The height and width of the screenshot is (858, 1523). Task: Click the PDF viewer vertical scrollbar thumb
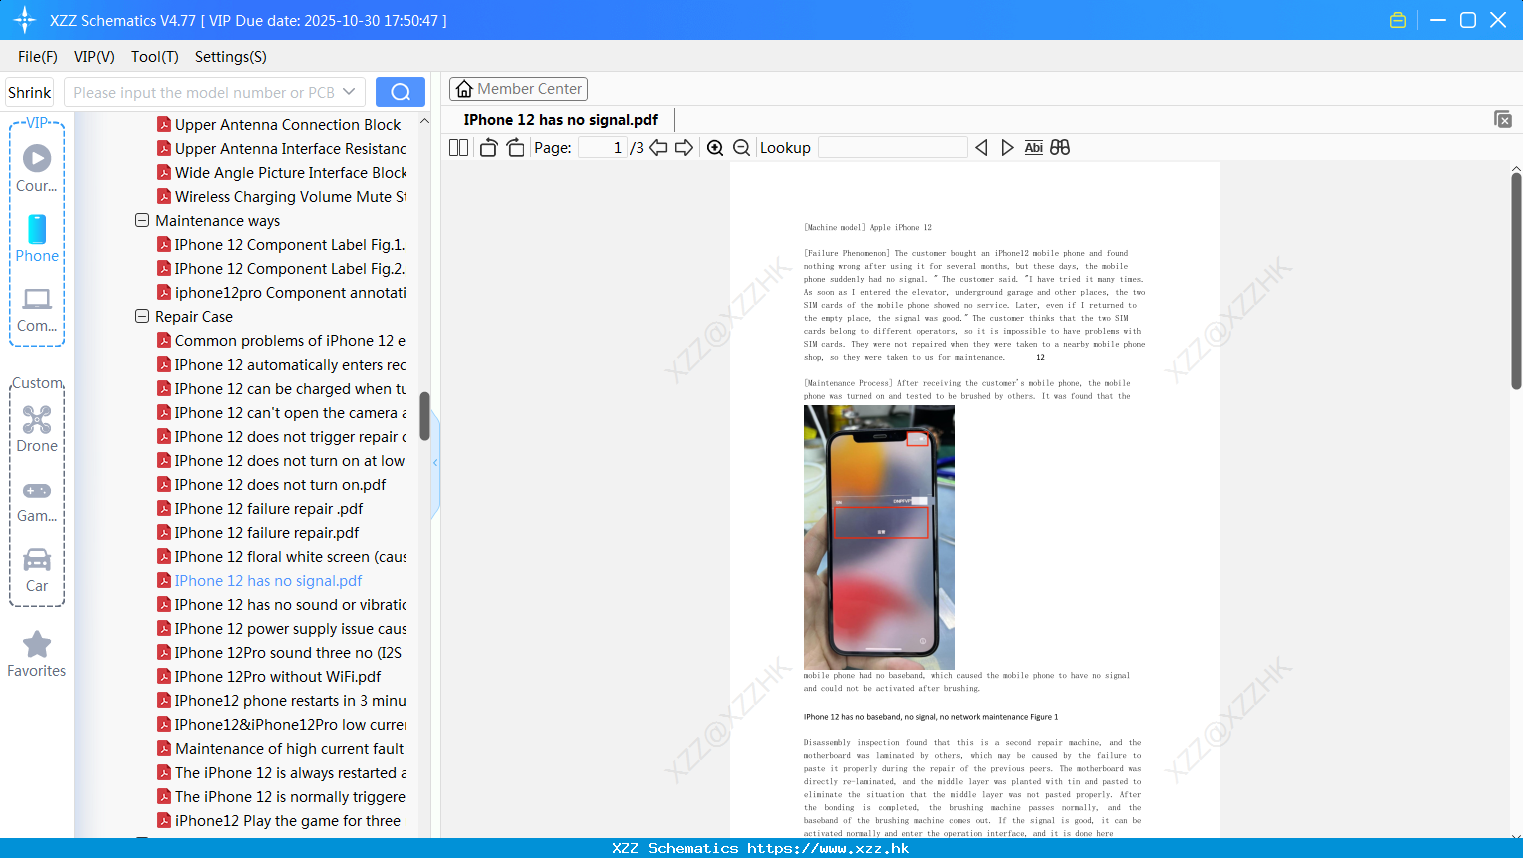1516,281
